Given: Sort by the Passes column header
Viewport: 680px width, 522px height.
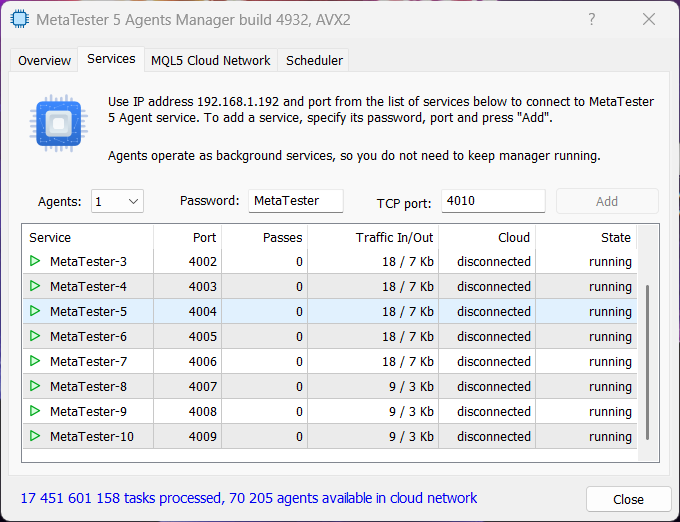Looking at the screenshot, I should click(265, 238).
